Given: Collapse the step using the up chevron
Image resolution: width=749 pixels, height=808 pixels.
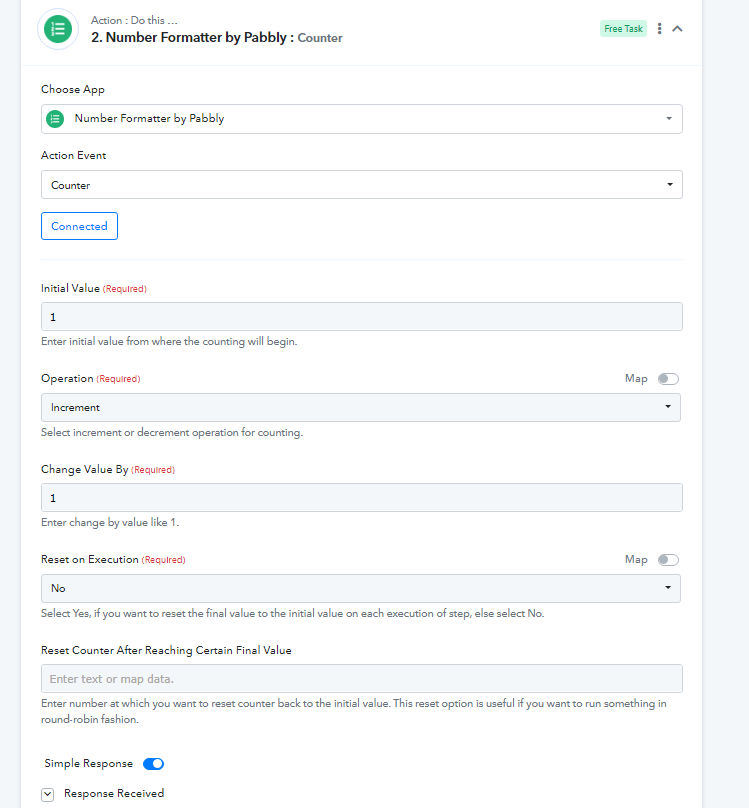Looking at the screenshot, I should (x=677, y=29).
